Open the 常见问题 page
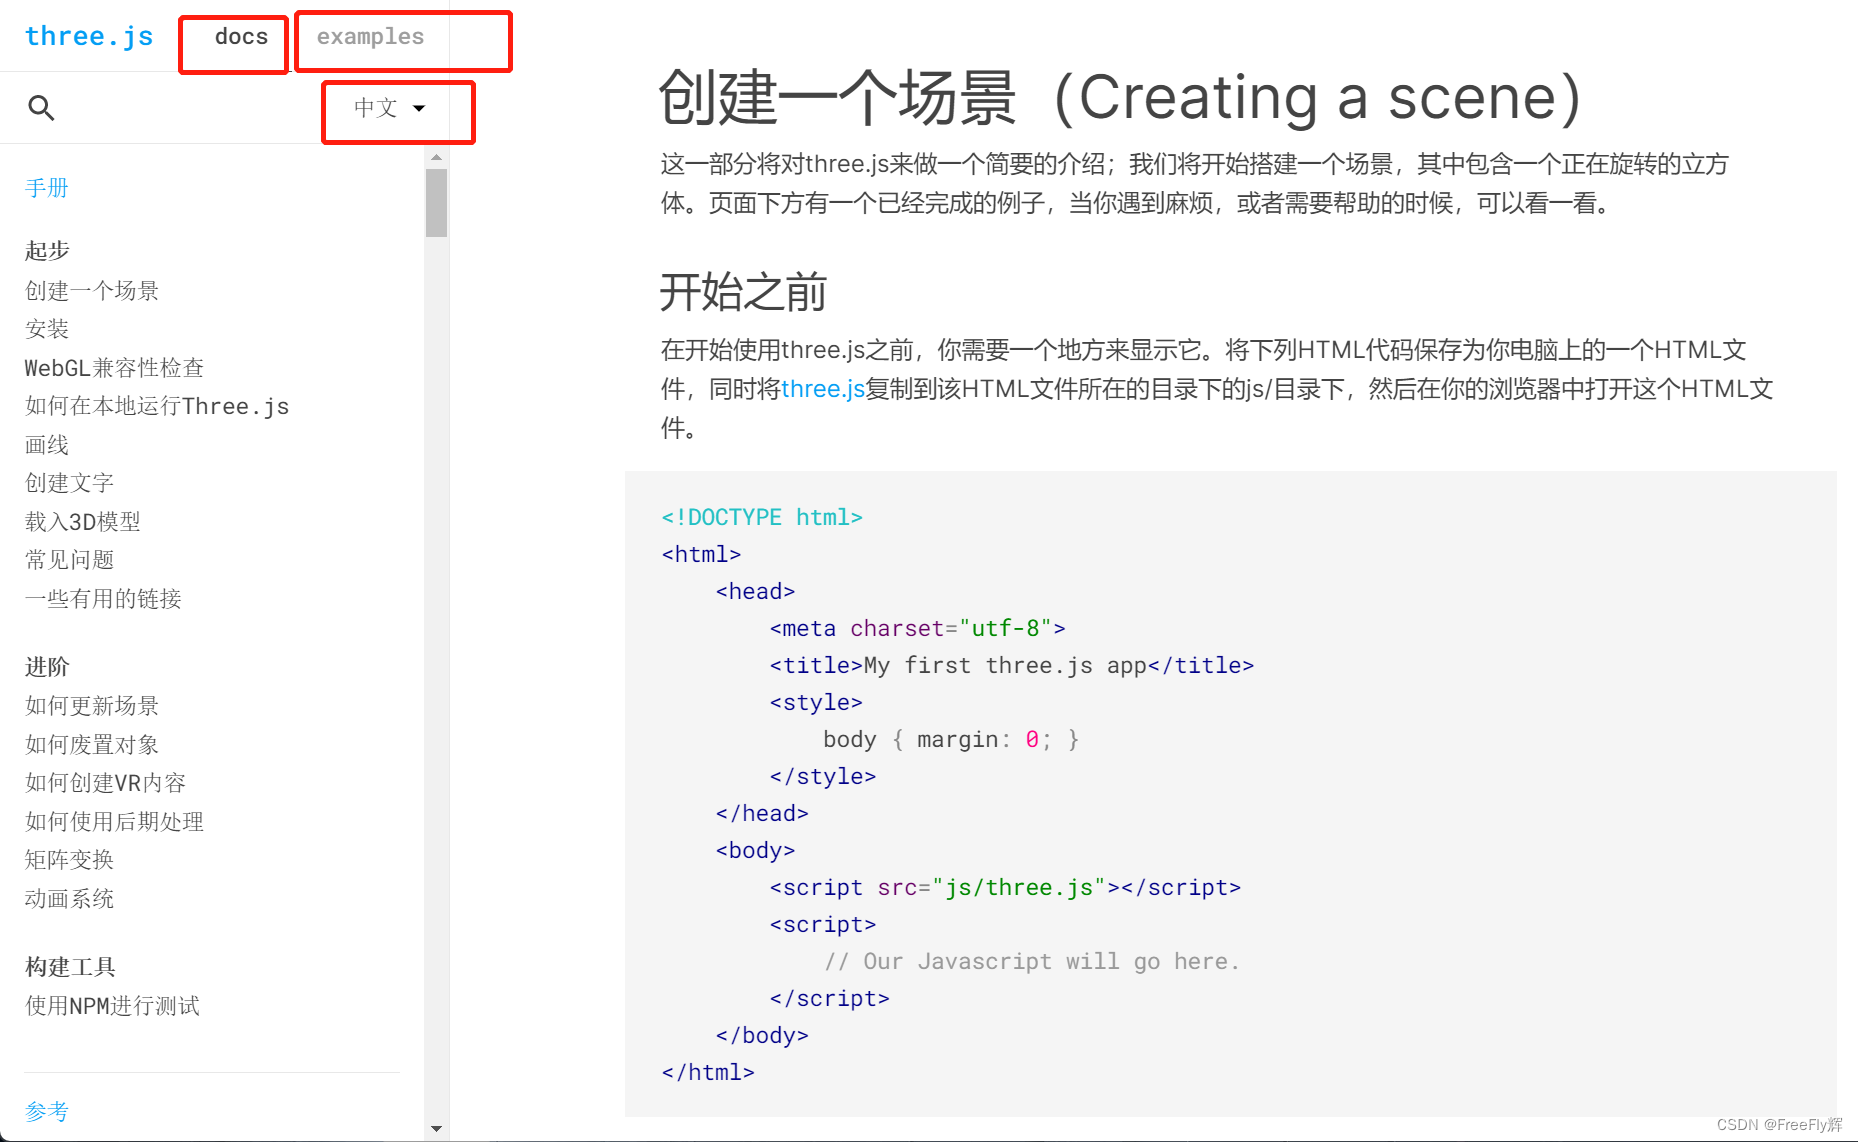This screenshot has width=1858, height=1142. tap(69, 560)
